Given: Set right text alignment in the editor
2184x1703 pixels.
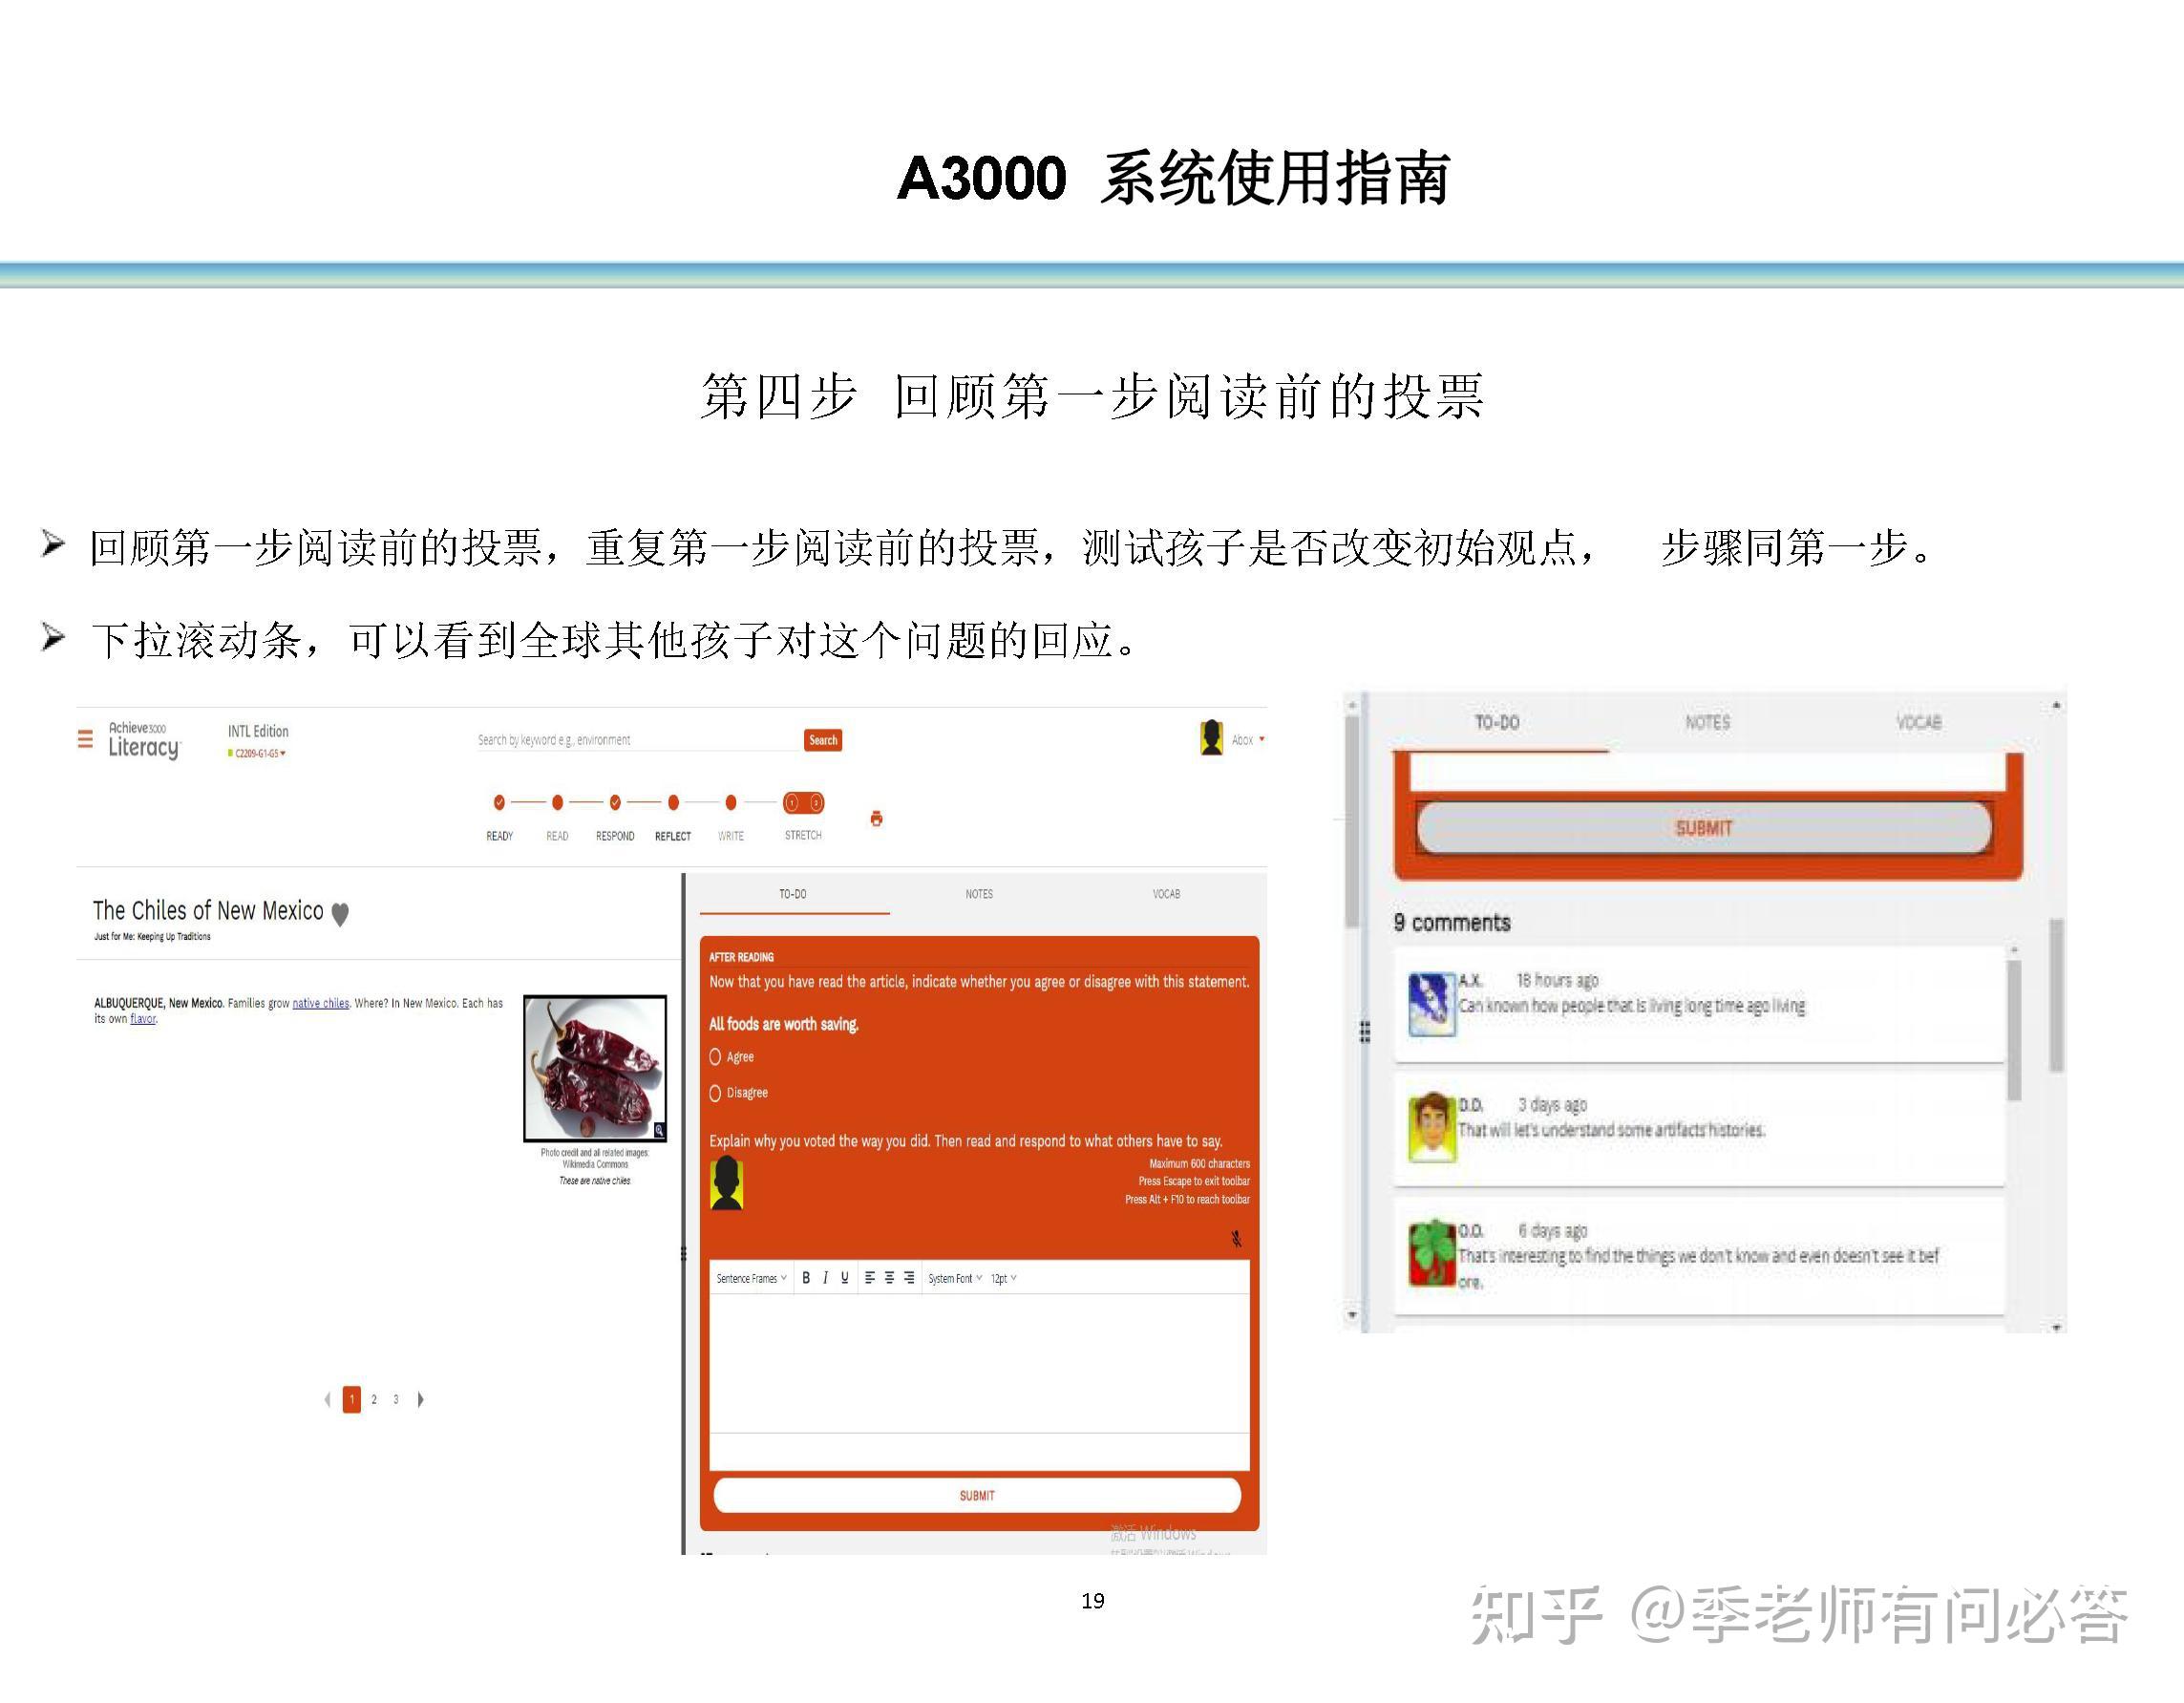Looking at the screenshot, I should pos(908,1278).
